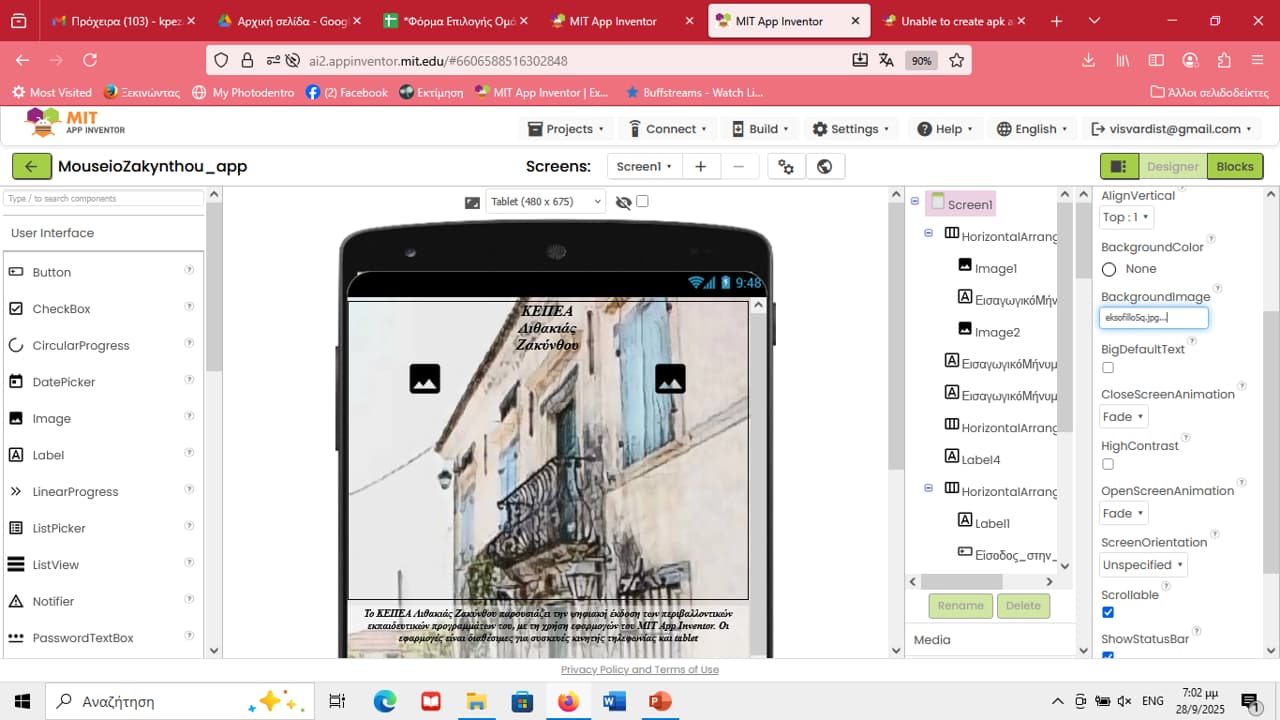Collapse the Screen1 tree node

click(x=914, y=202)
